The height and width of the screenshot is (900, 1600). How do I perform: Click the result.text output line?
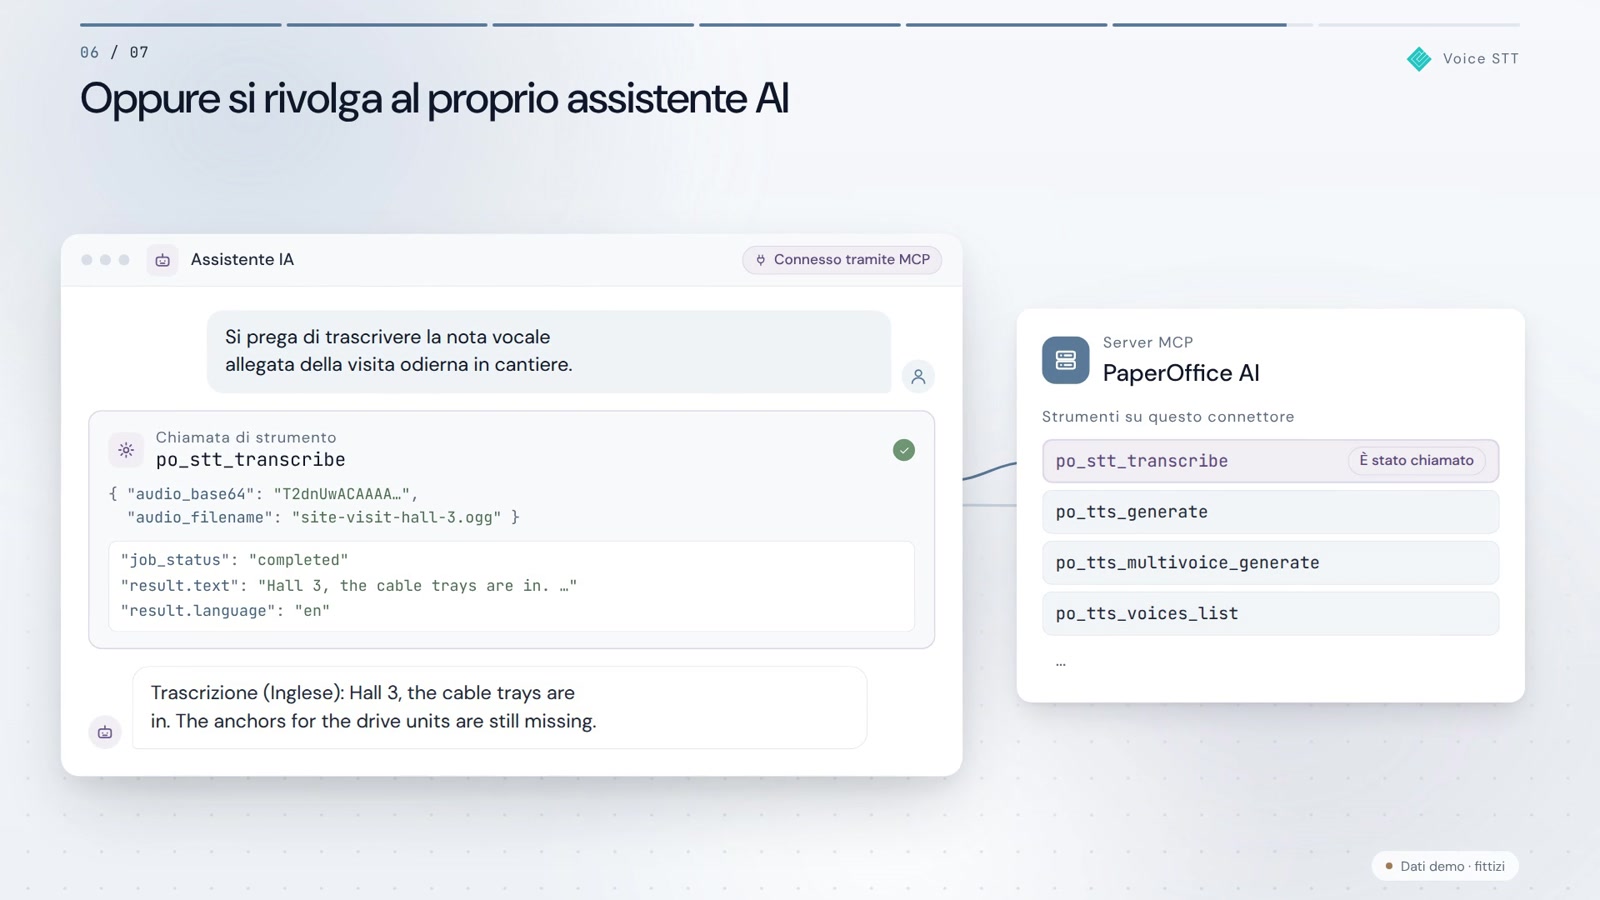coord(349,586)
